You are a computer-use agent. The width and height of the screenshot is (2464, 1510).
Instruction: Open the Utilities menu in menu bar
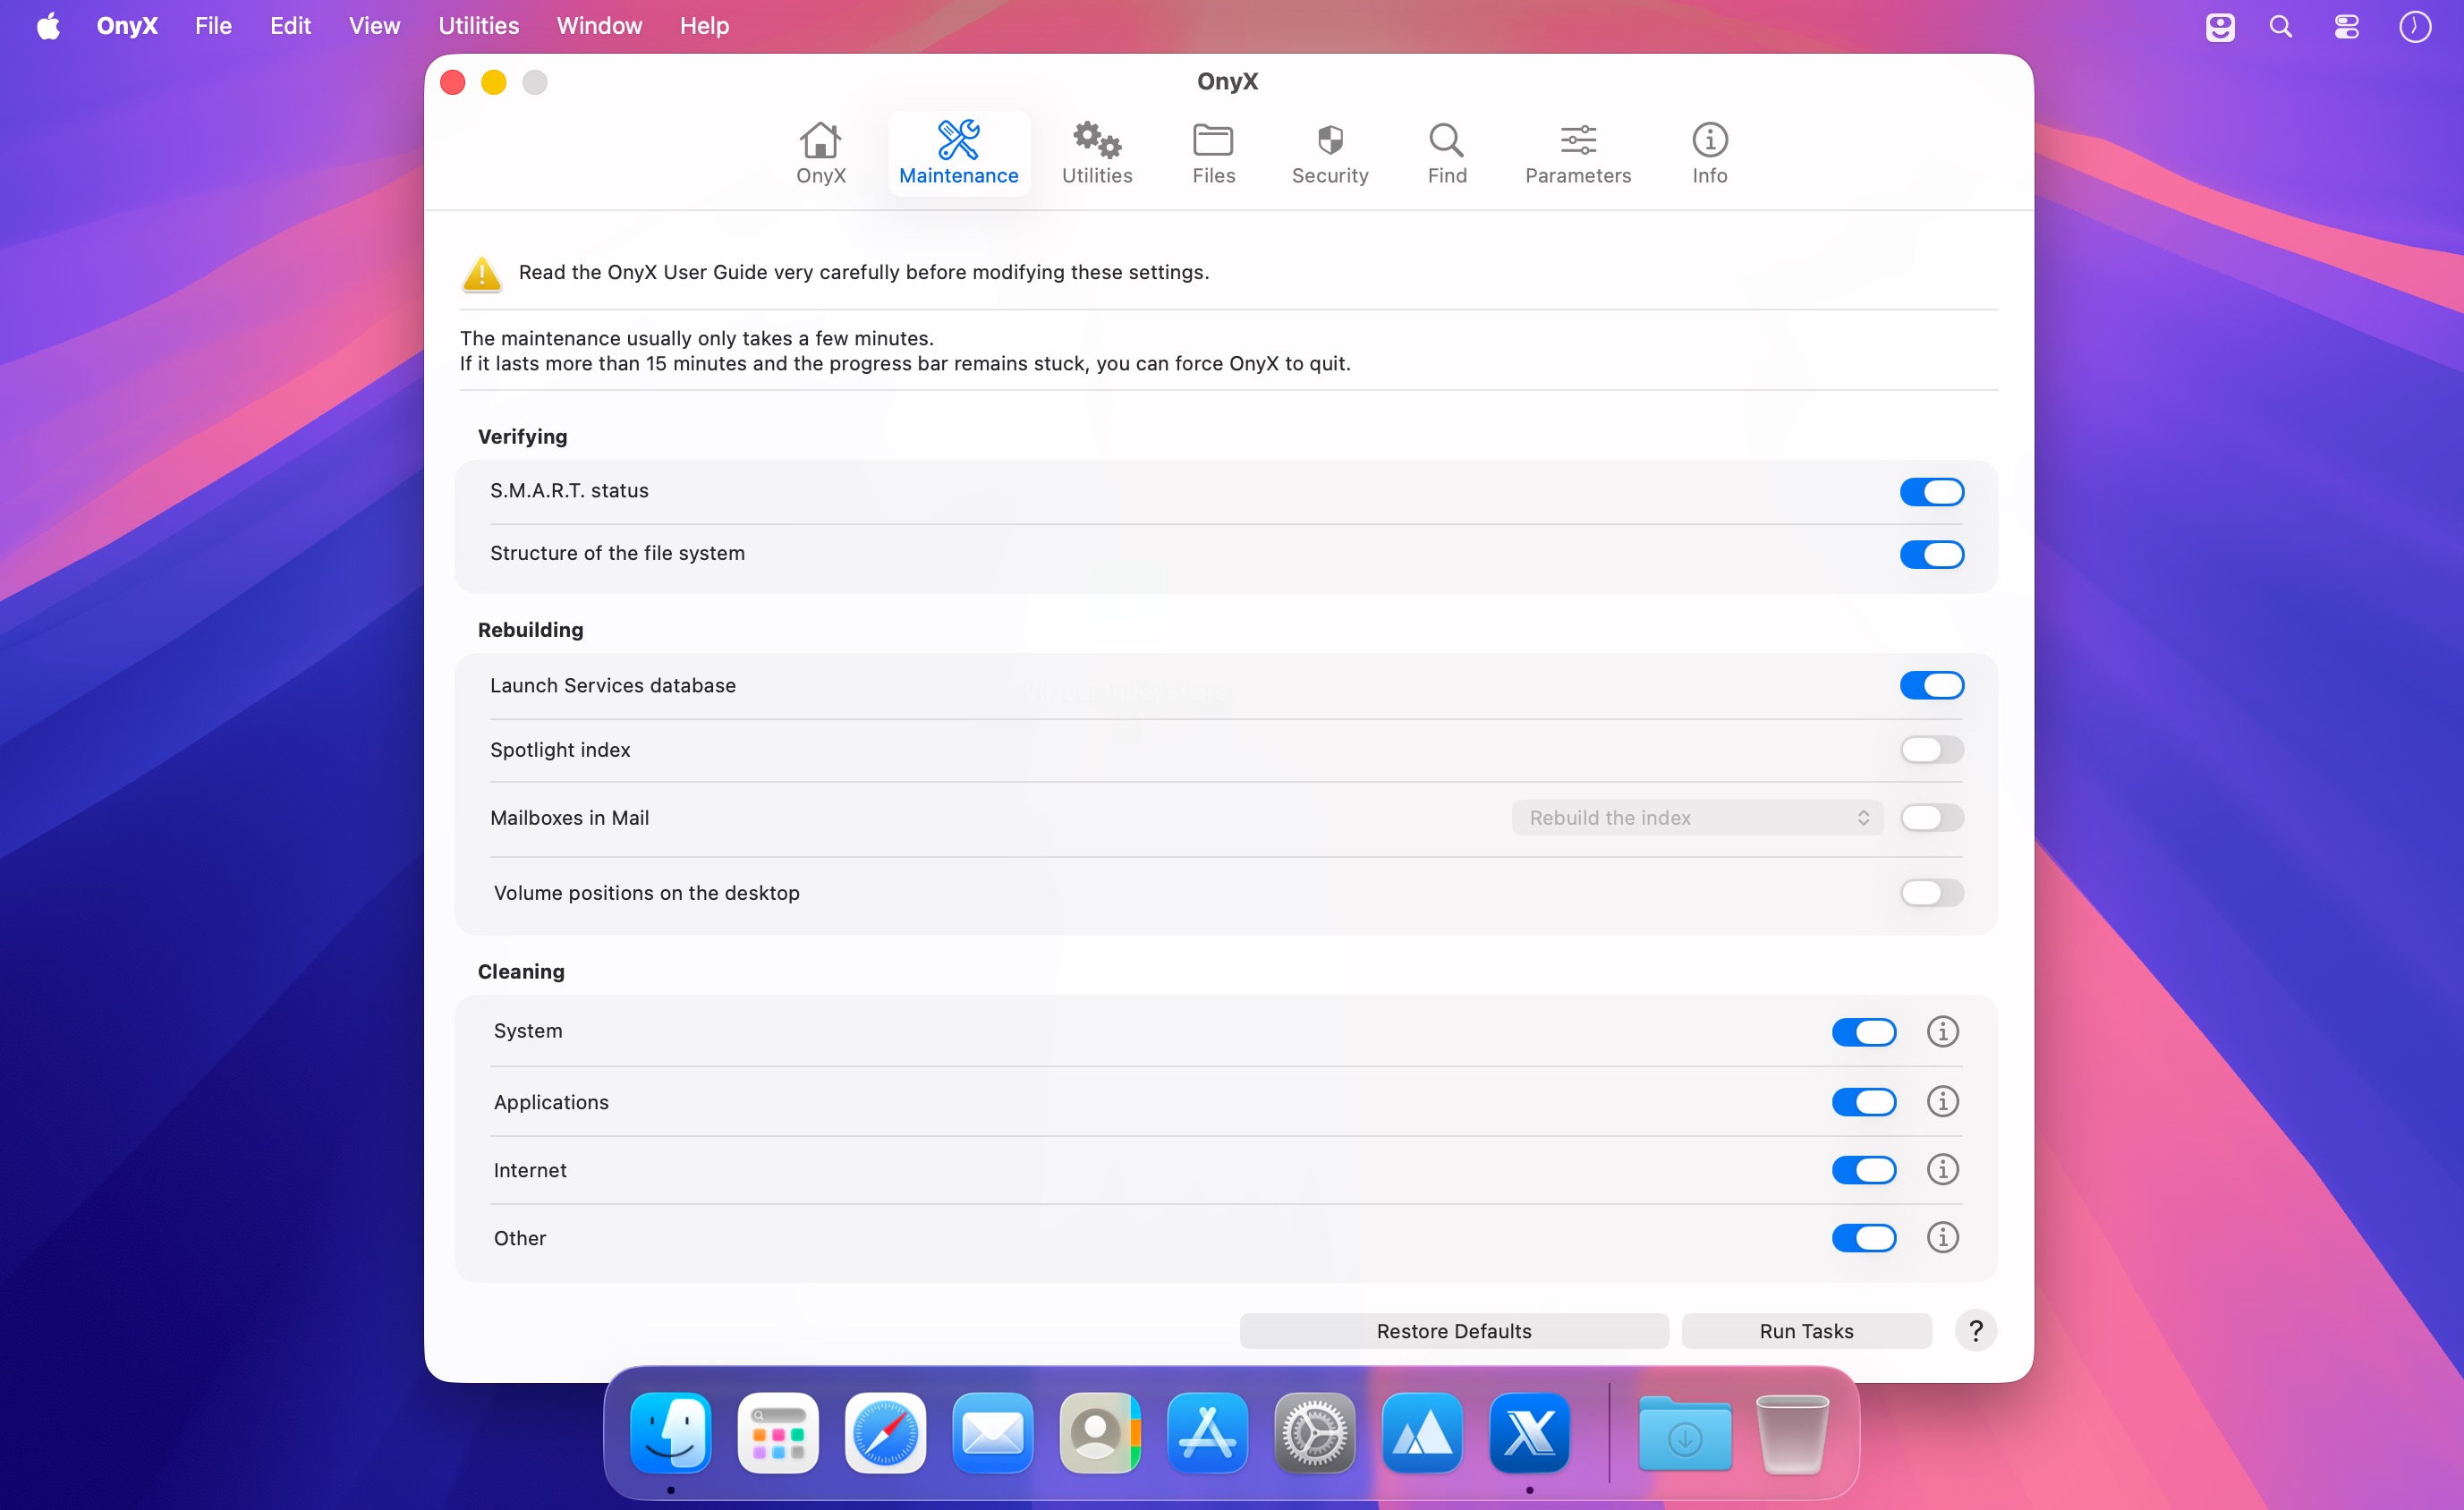coord(478,26)
